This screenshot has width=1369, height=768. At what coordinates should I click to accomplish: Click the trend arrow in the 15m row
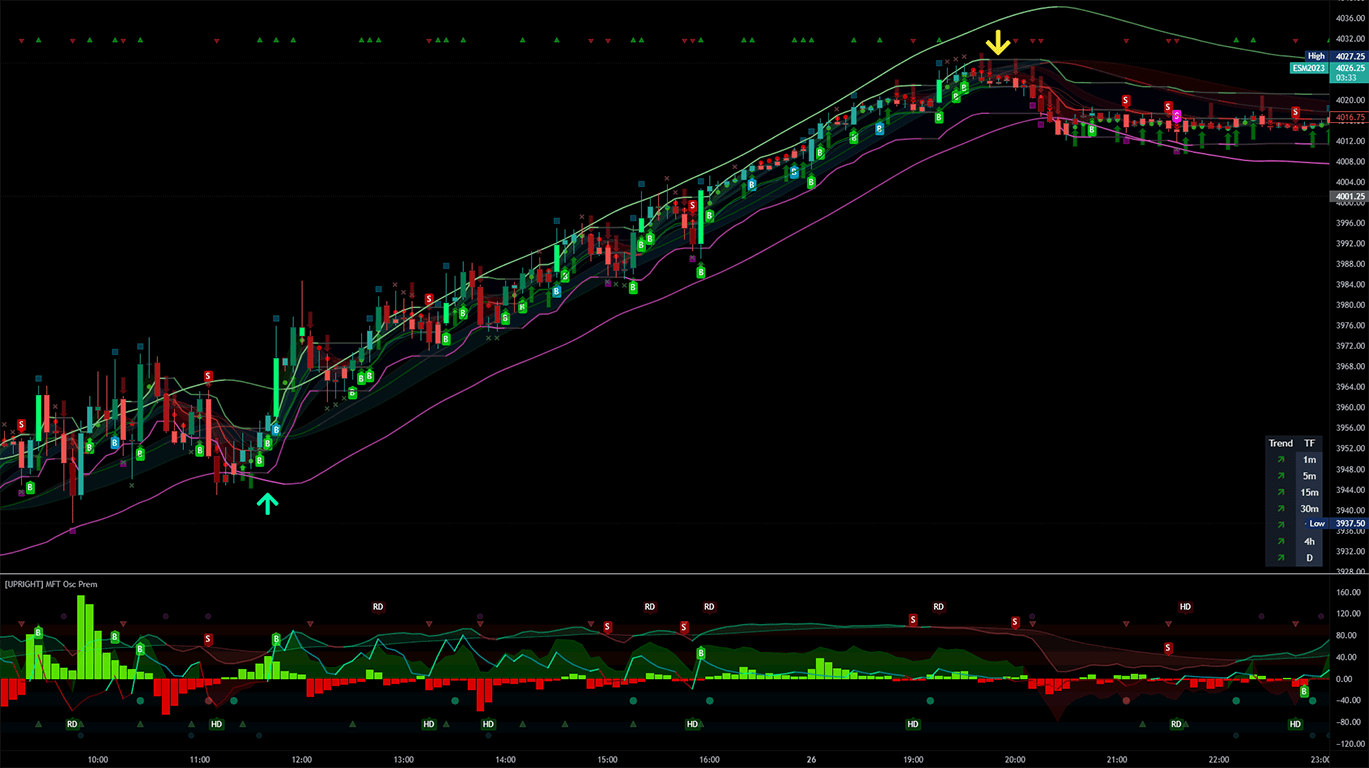1280,492
